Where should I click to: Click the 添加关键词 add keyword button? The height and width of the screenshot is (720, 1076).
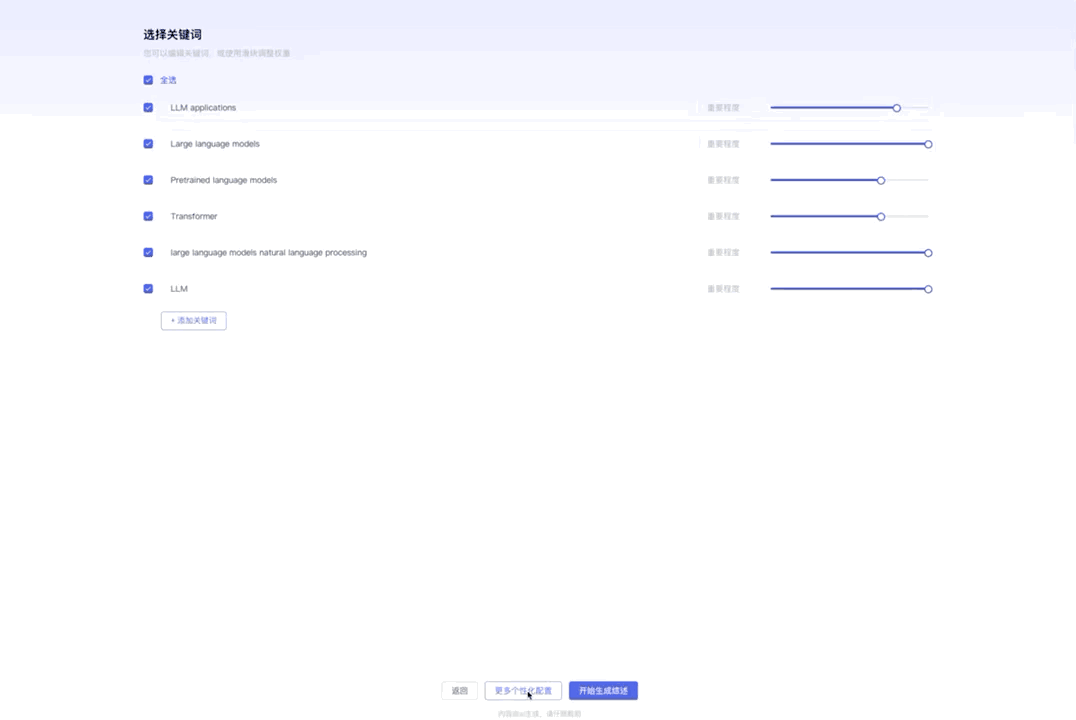coord(194,321)
